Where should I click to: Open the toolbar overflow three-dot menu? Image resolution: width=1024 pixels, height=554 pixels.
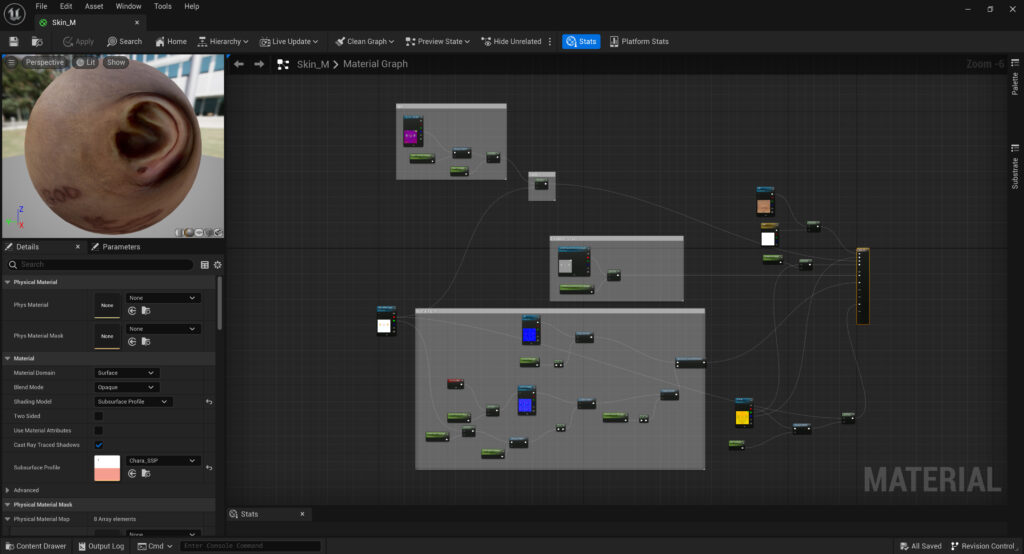pyautogui.click(x=550, y=41)
